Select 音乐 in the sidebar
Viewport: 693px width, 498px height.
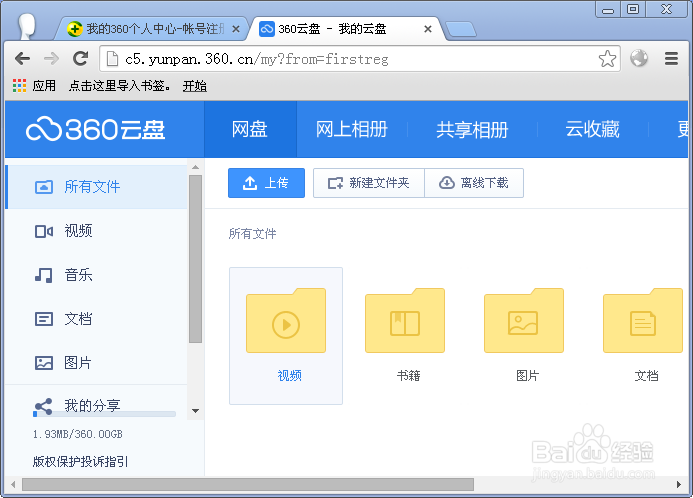click(x=96, y=275)
